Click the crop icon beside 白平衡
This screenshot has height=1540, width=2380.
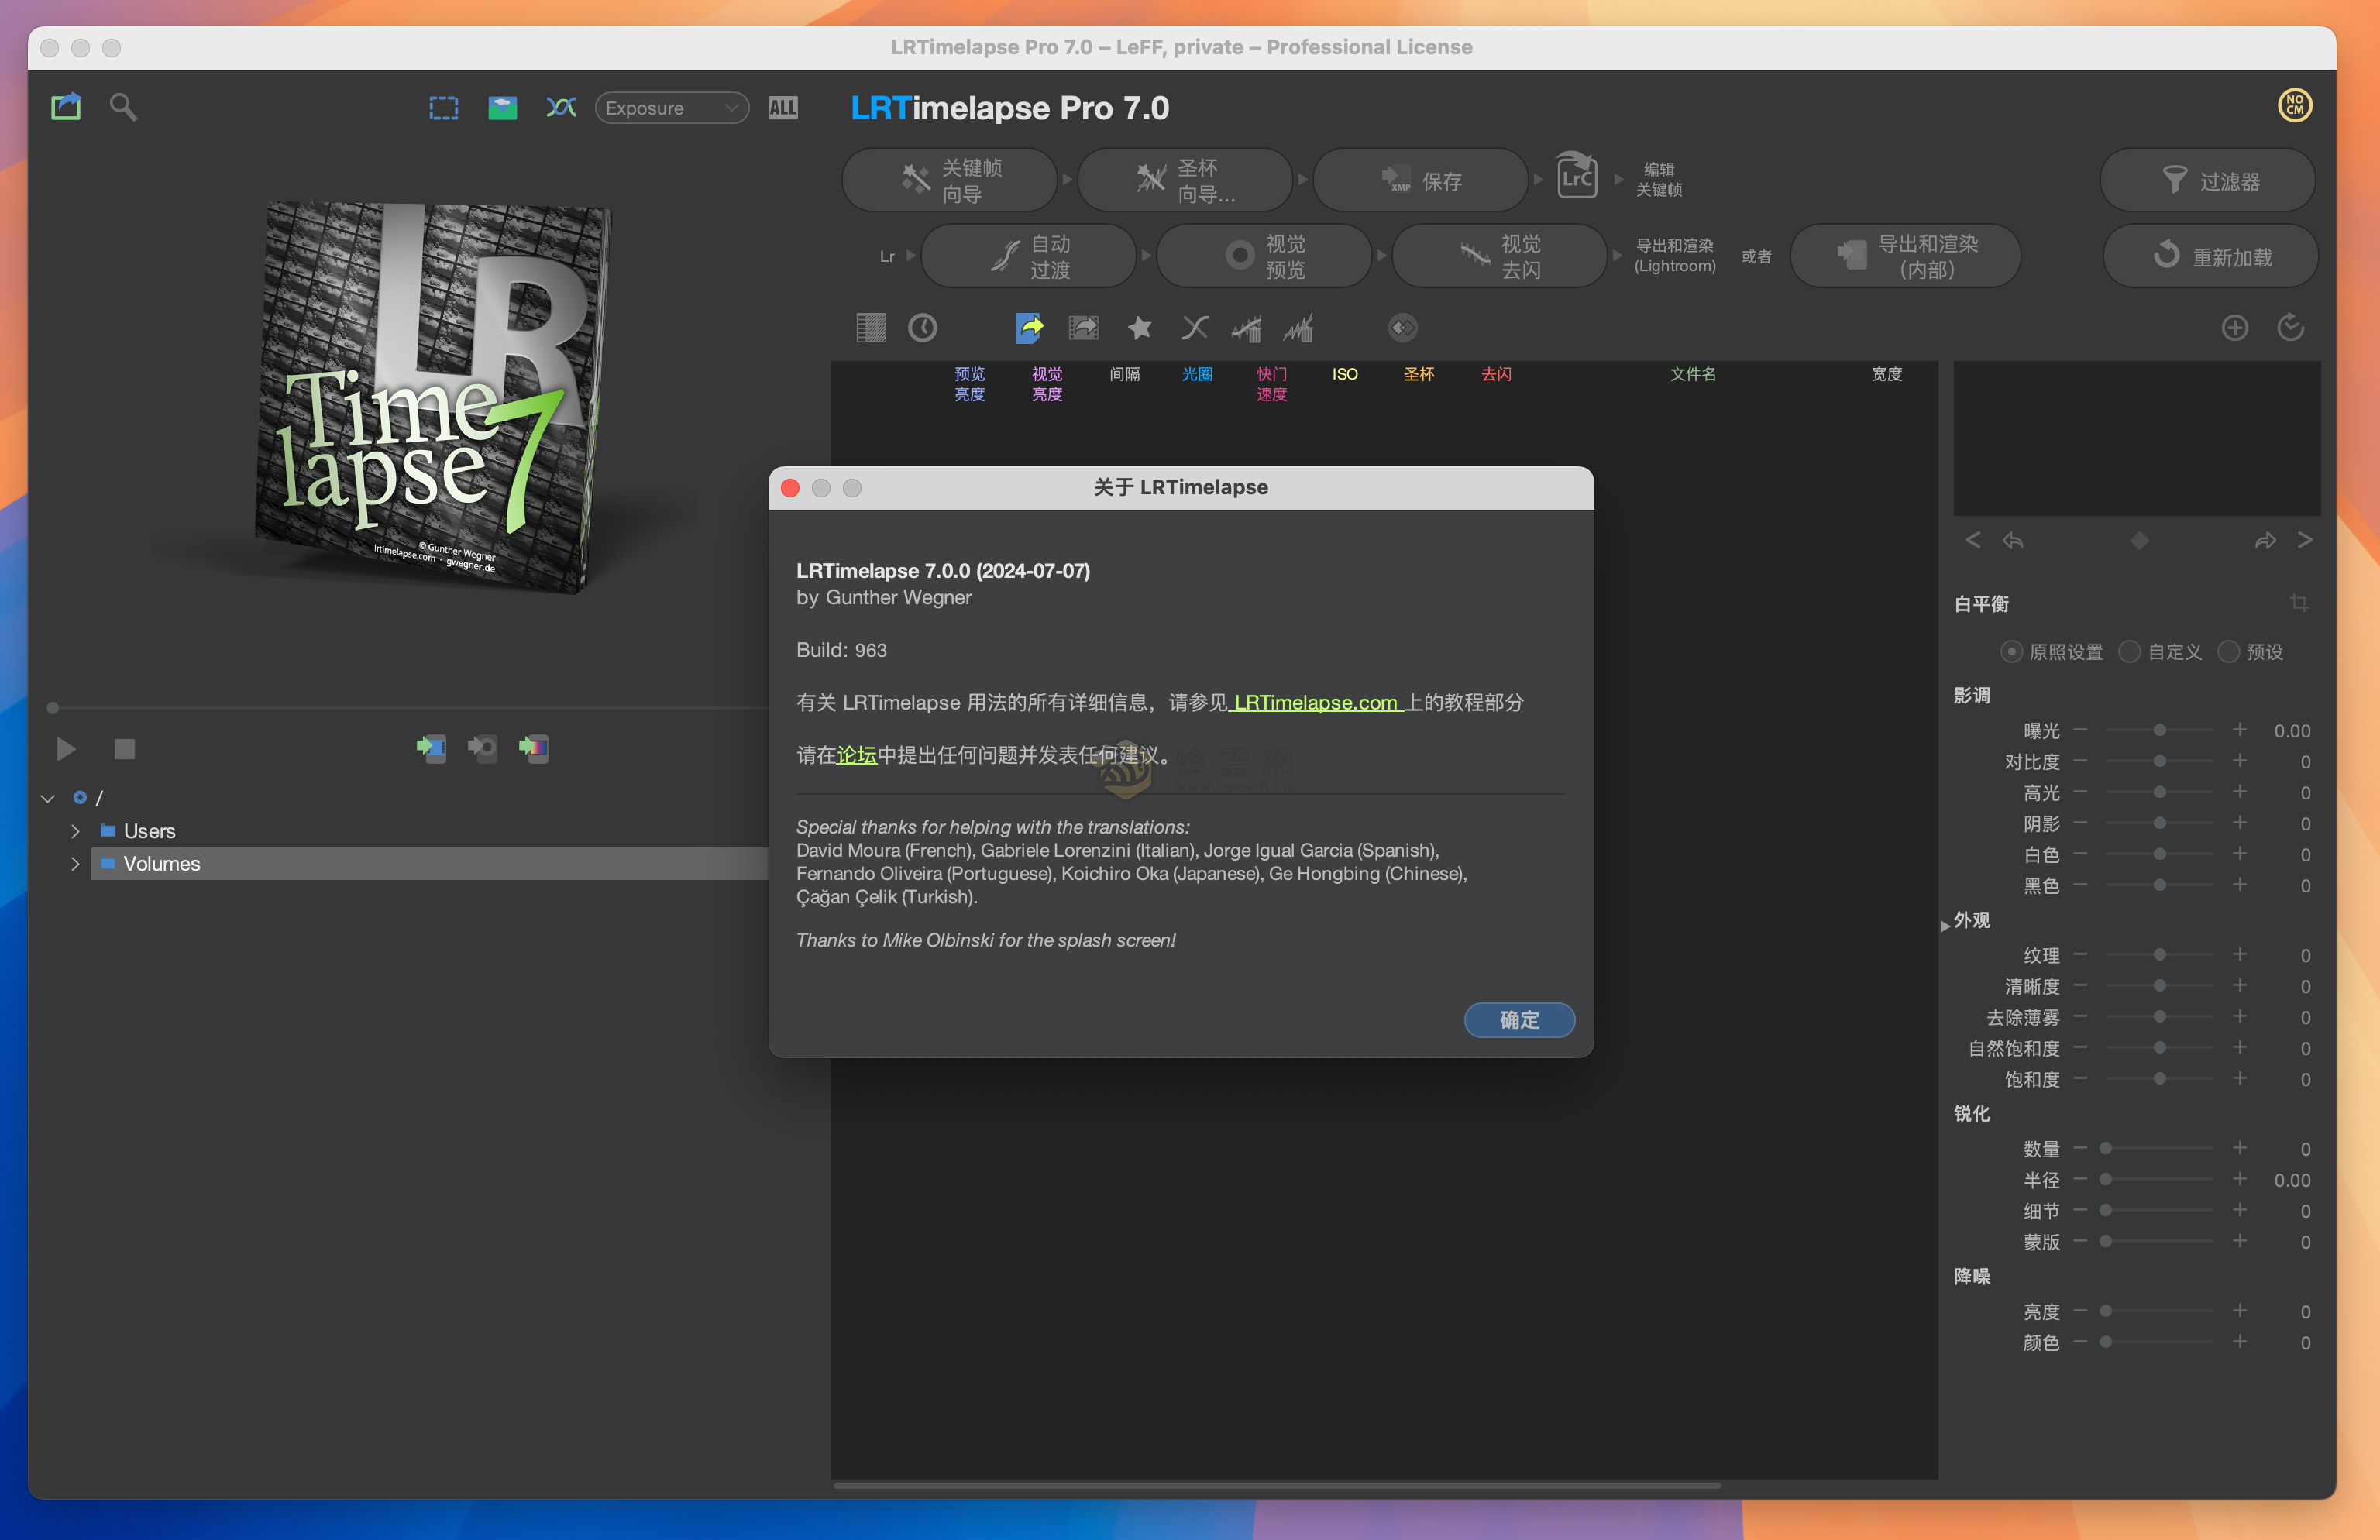2299,603
